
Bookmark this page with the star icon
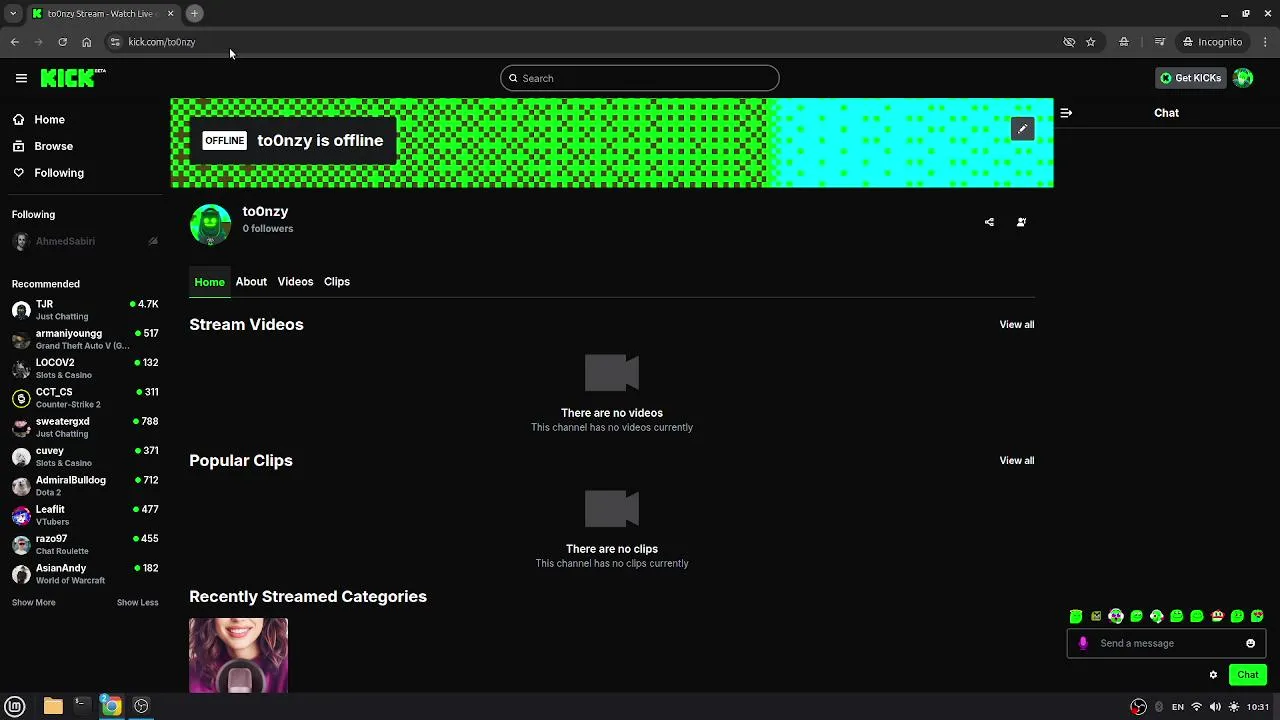click(1091, 42)
